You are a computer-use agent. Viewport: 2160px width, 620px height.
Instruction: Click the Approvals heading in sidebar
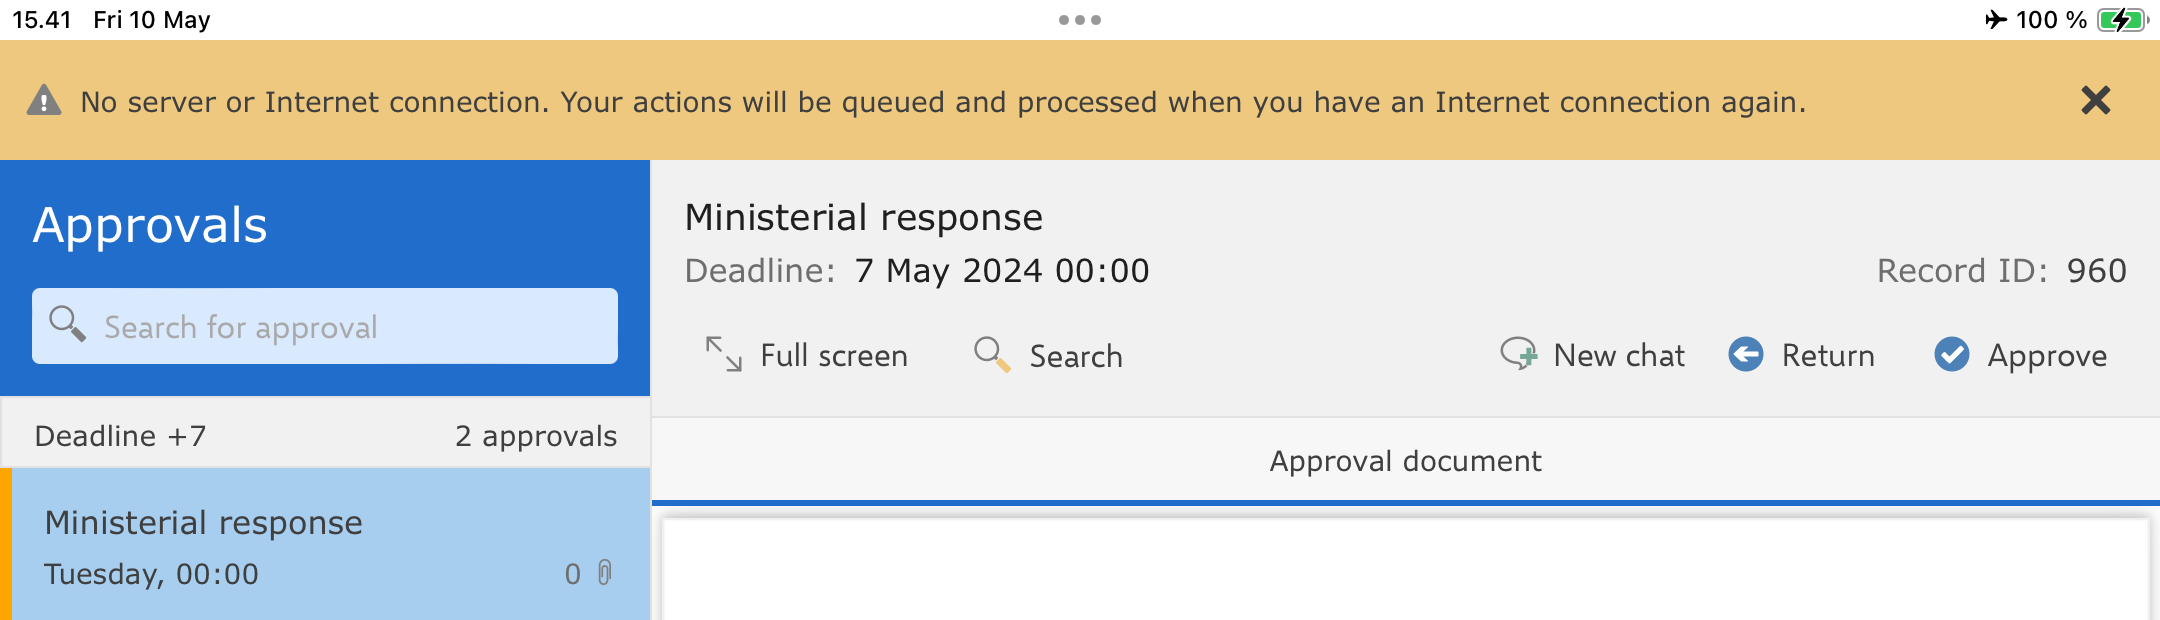pyautogui.click(x=150, y=225)
